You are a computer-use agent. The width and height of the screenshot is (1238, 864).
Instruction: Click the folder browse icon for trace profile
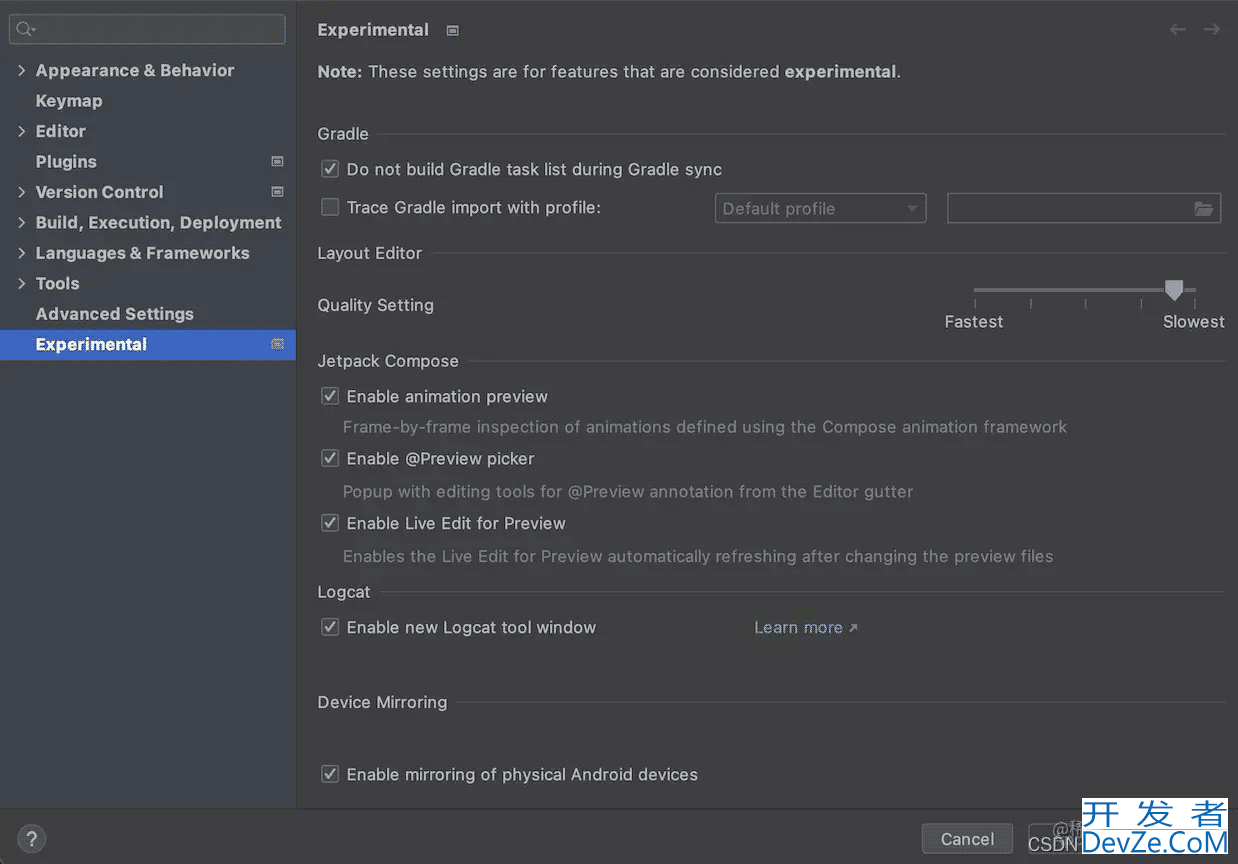click(x=1204, y=209)
